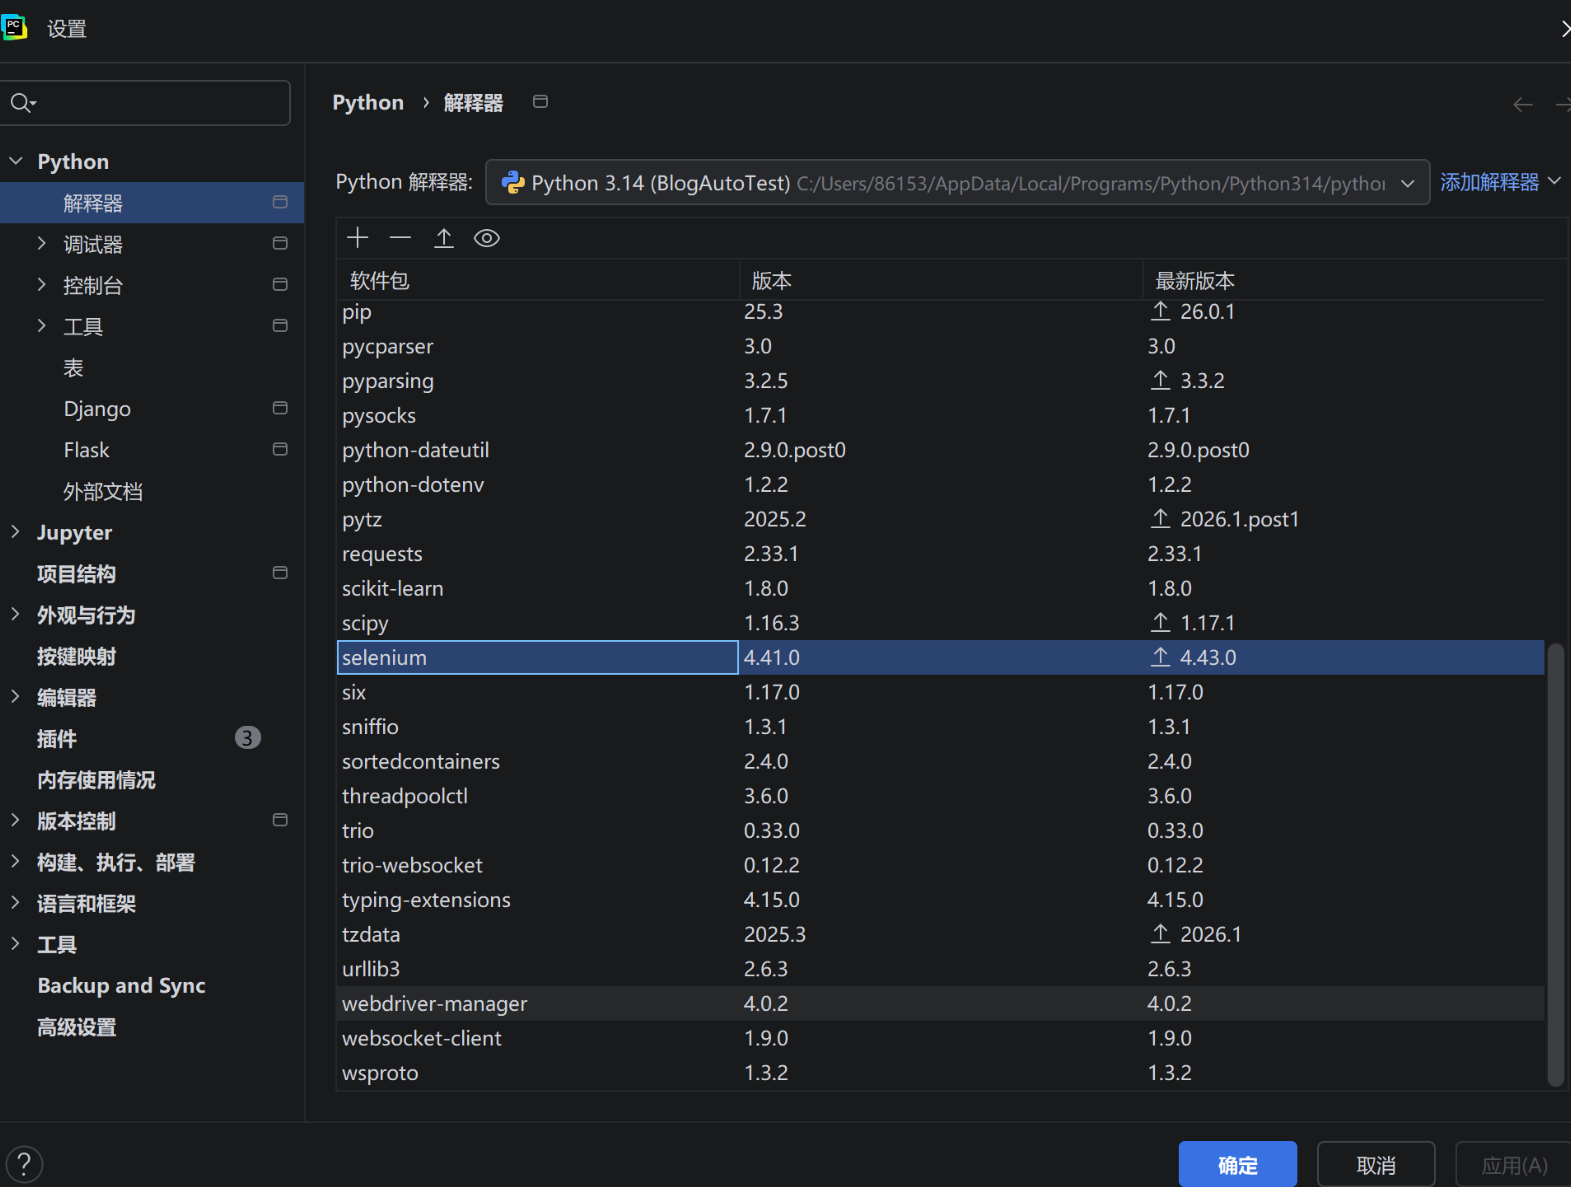Viewport: 1571px width, 1187px height.
Task: Open the Python interpreter dropdown
Action: point(957,183)
